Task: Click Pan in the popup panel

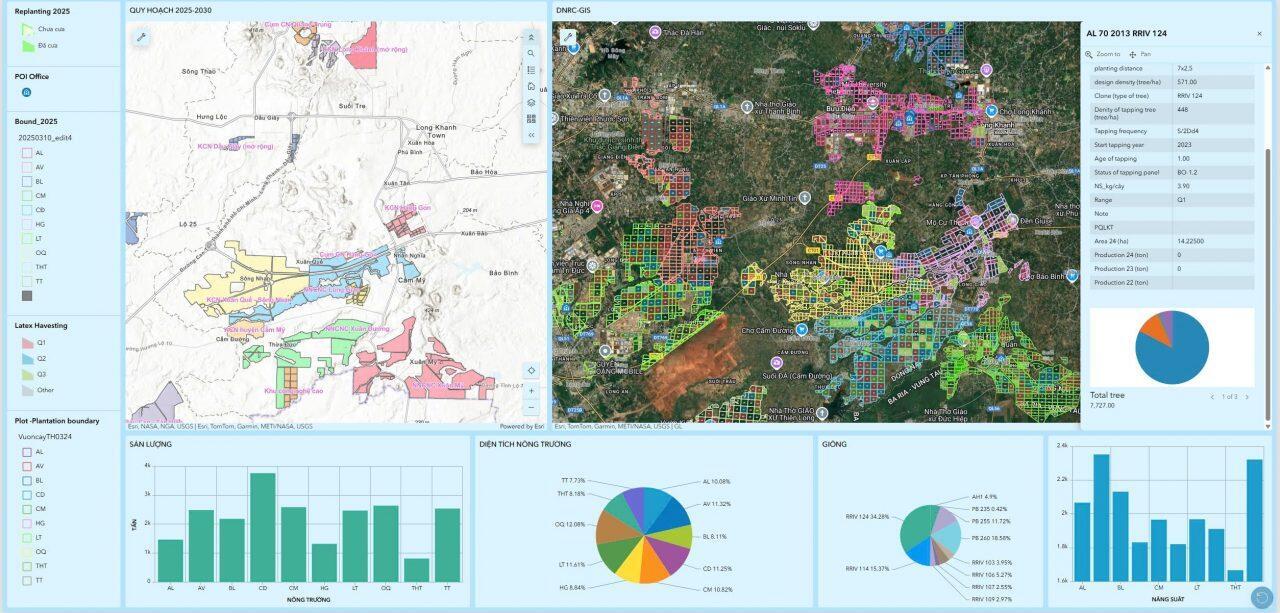Action: (1140, 54)
